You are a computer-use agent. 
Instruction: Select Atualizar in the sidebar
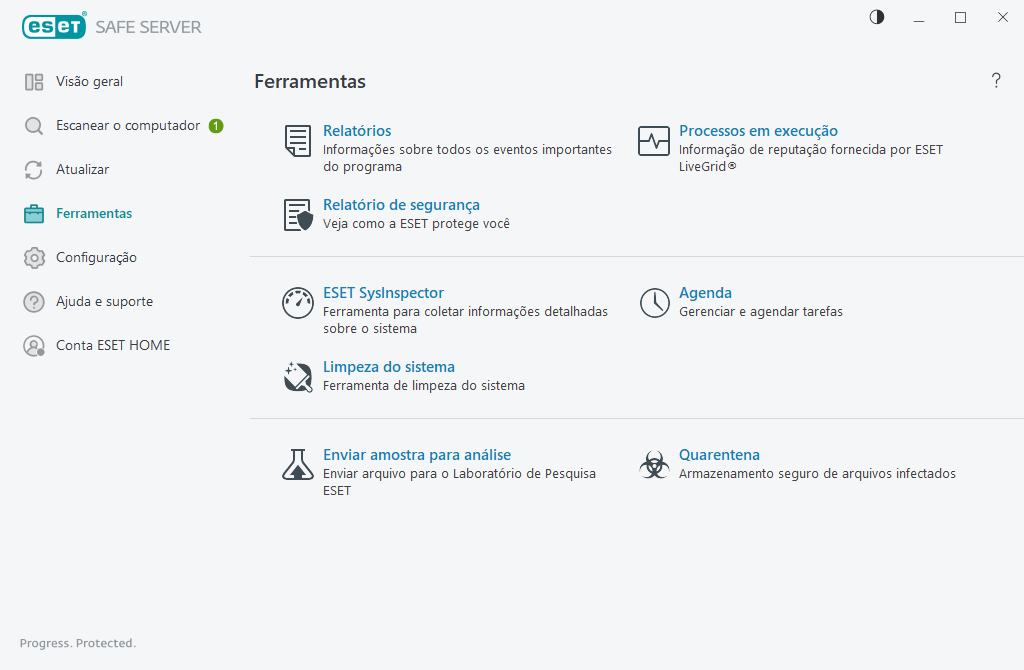point(82,170)
